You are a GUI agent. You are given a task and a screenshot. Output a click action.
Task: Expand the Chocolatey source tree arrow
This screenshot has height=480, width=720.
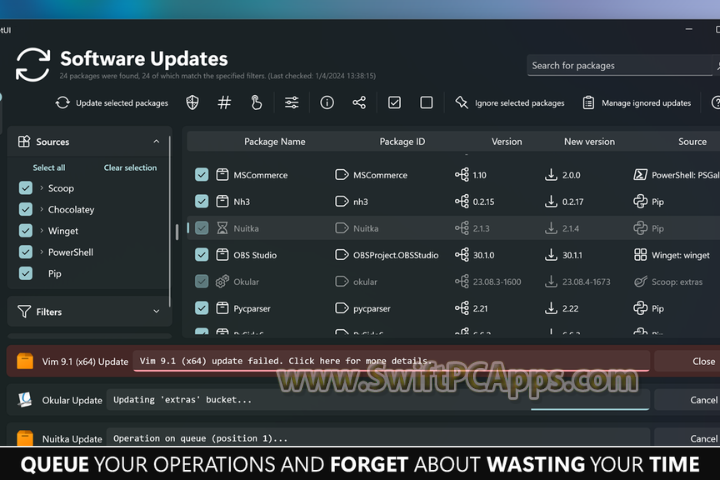pos(41,209)
